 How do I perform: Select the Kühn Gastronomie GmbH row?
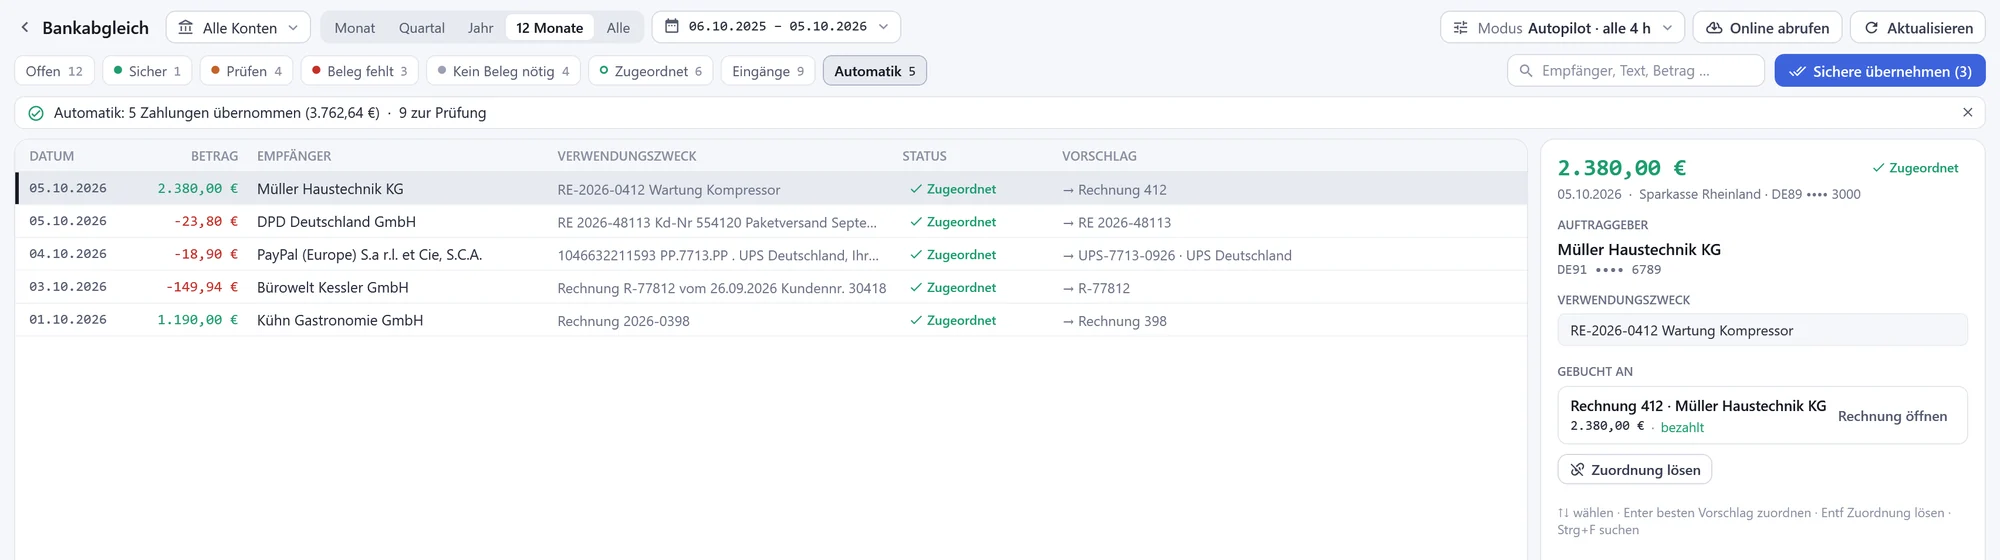click(771, 320)
